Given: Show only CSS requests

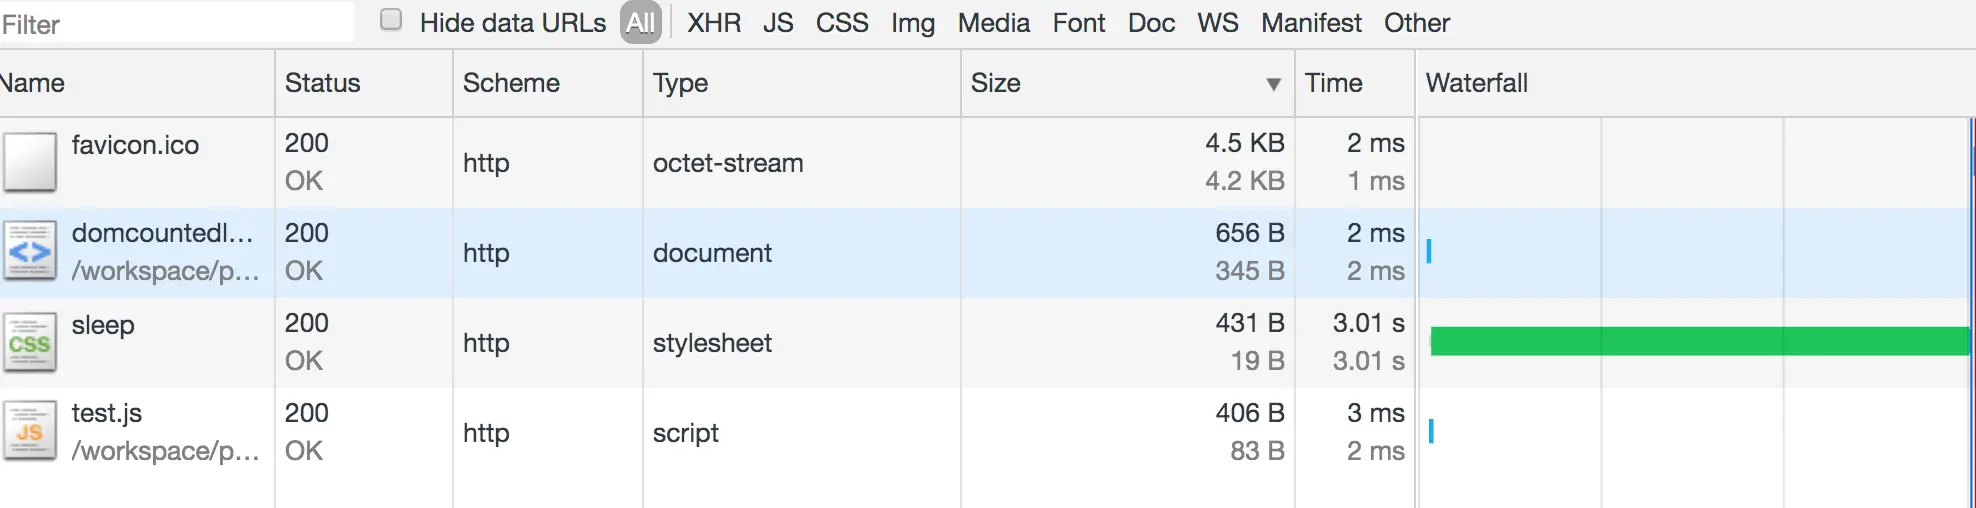Looking at the screenshot, I should 842,23.
